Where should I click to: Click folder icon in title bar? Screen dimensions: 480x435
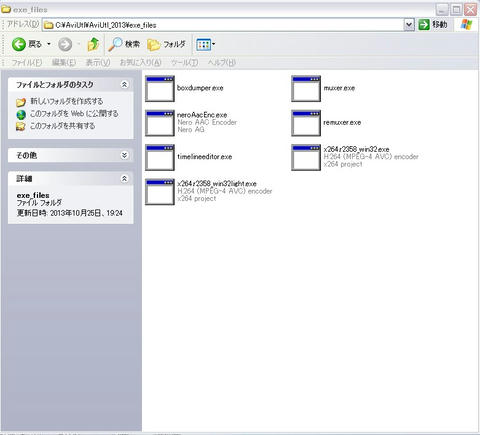6,9
